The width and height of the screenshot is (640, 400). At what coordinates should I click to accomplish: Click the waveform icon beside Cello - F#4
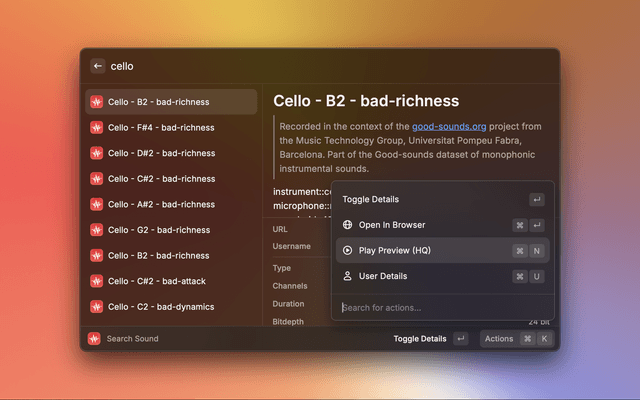[x=96, y=128]
